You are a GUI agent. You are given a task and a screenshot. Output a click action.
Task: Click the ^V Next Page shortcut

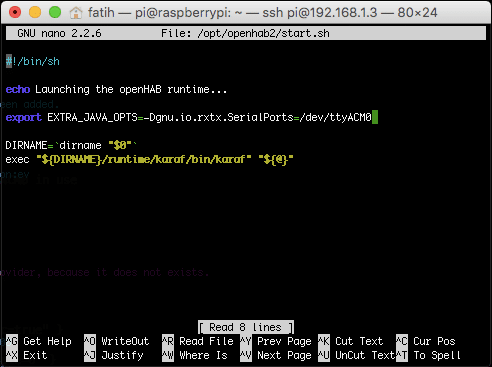[276, 355]
